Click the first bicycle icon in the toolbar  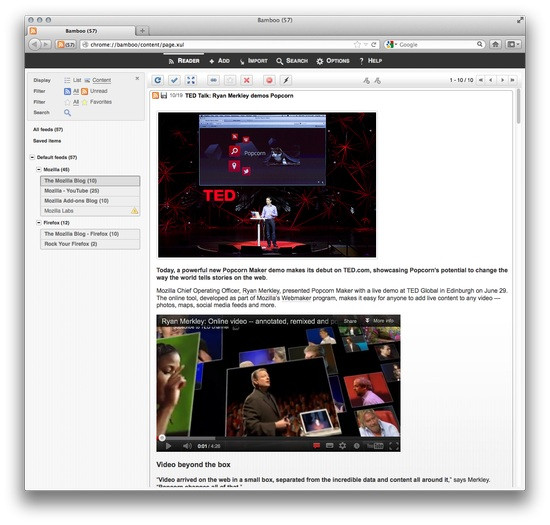point(366,81)
